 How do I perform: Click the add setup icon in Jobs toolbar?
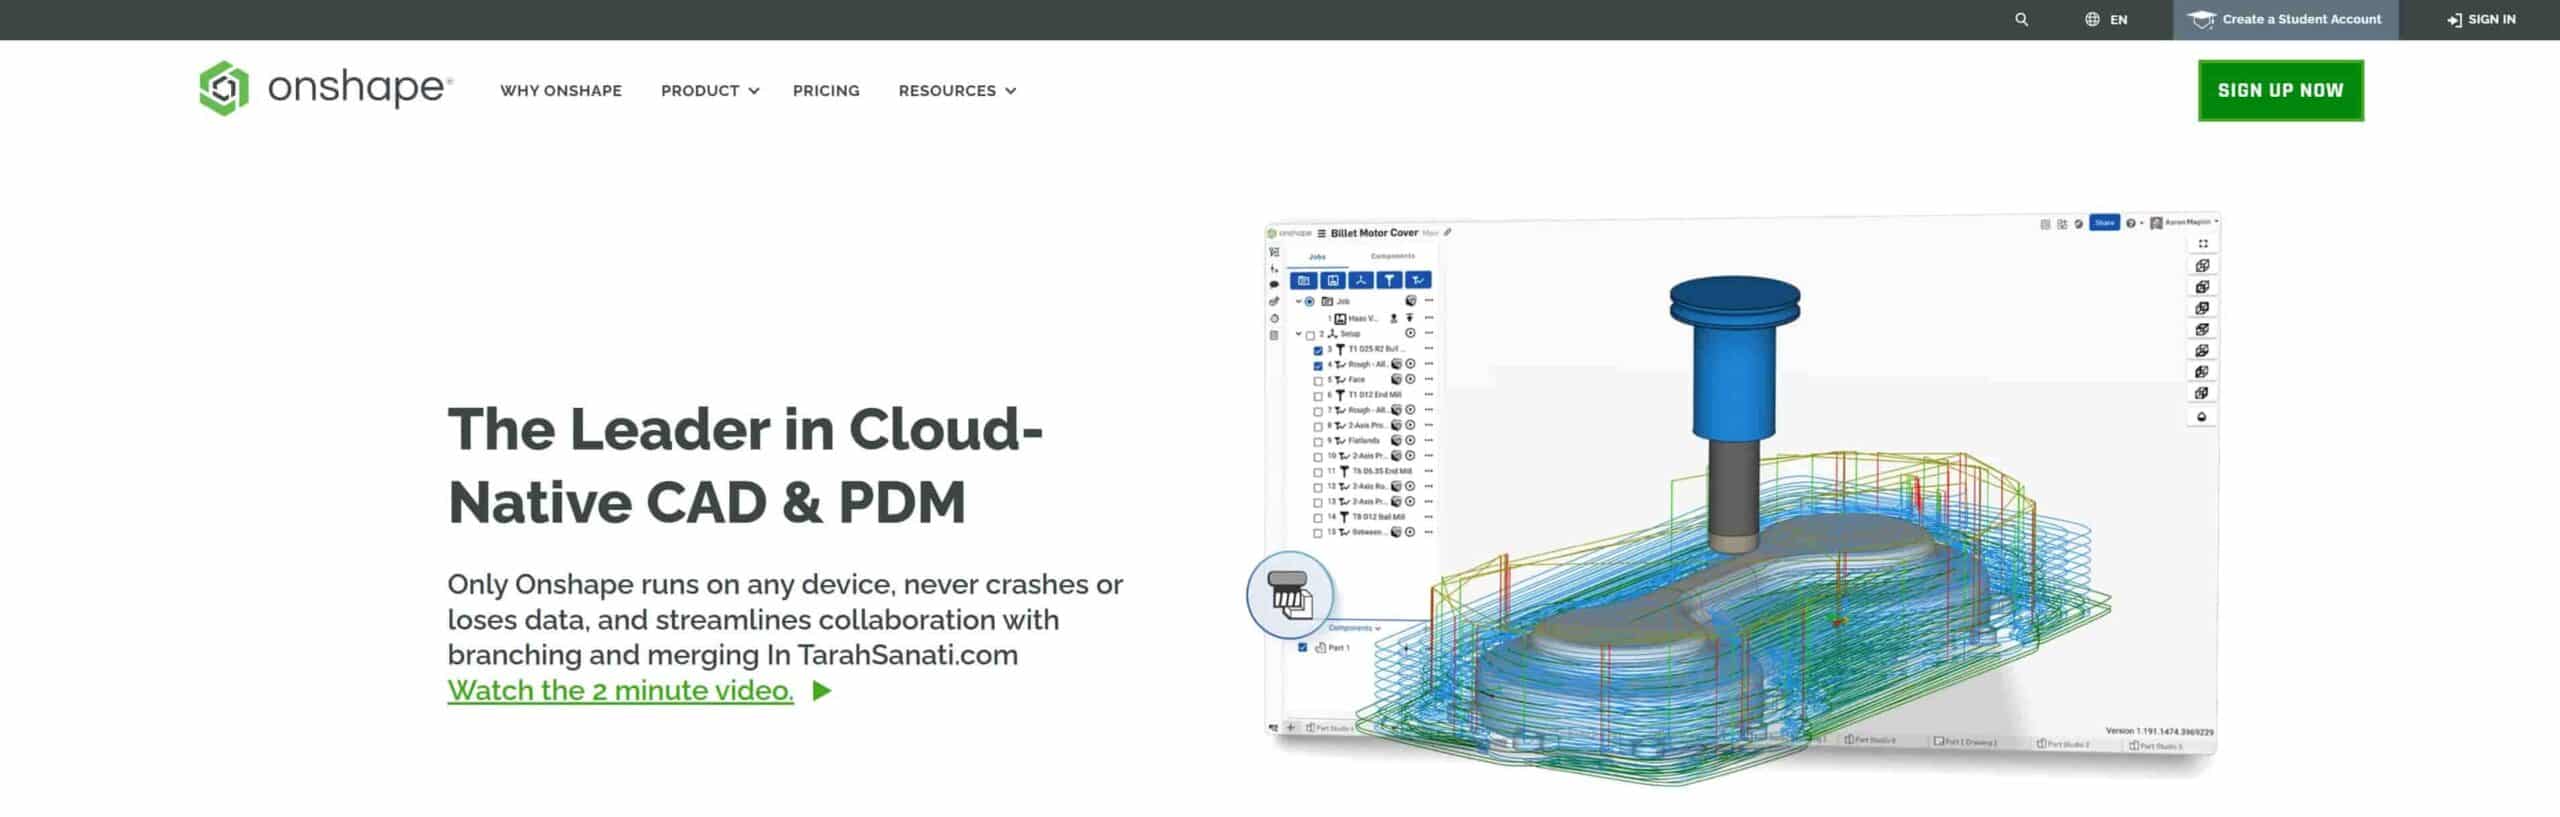[x=1361, y=281]
